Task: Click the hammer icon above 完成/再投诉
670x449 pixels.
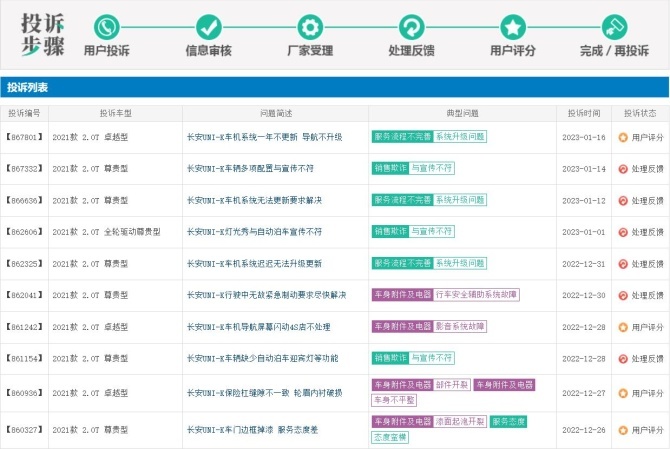Action: tap(614, 27)
